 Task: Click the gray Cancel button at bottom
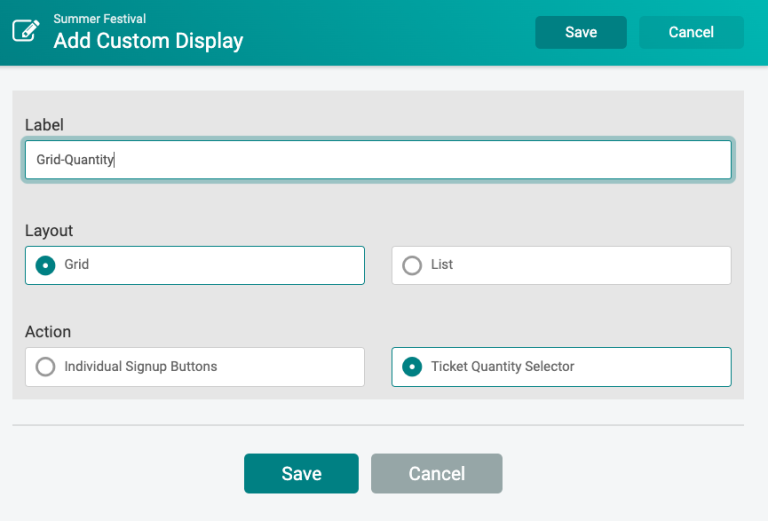[436, 474]
